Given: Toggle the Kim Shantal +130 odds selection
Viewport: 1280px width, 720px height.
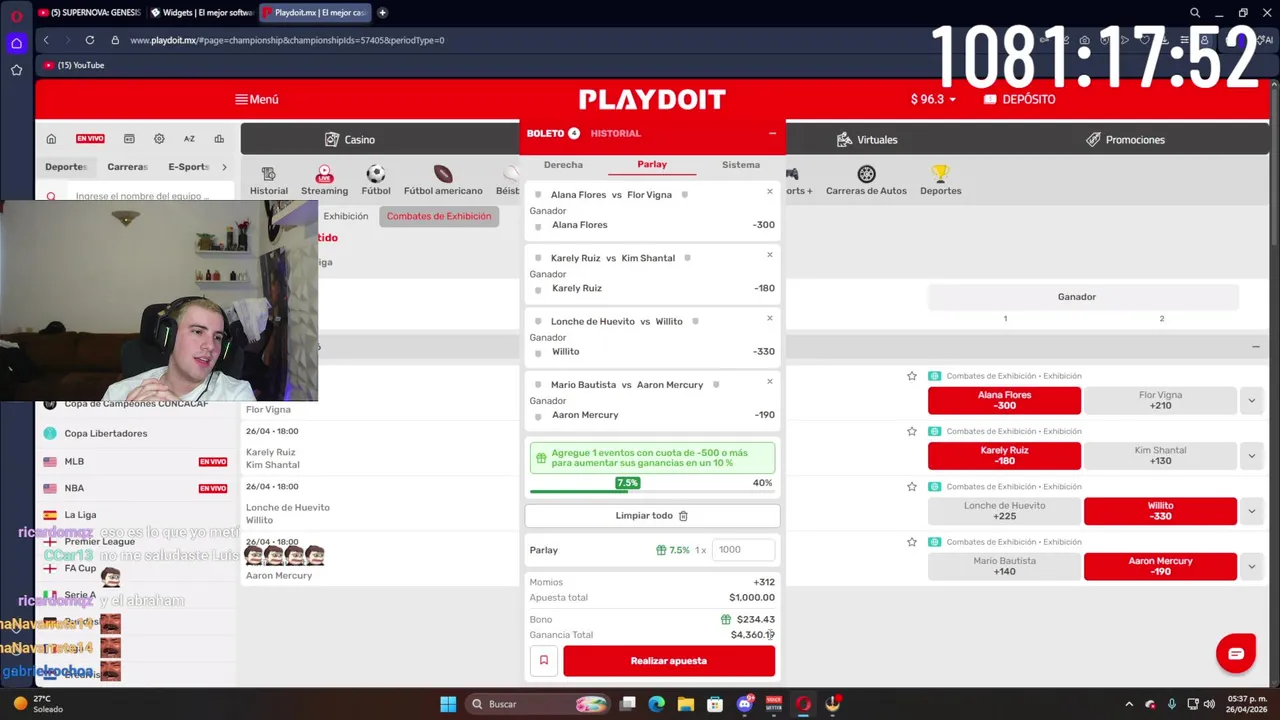Looking at the screenshot, I should click(1160, 455).
